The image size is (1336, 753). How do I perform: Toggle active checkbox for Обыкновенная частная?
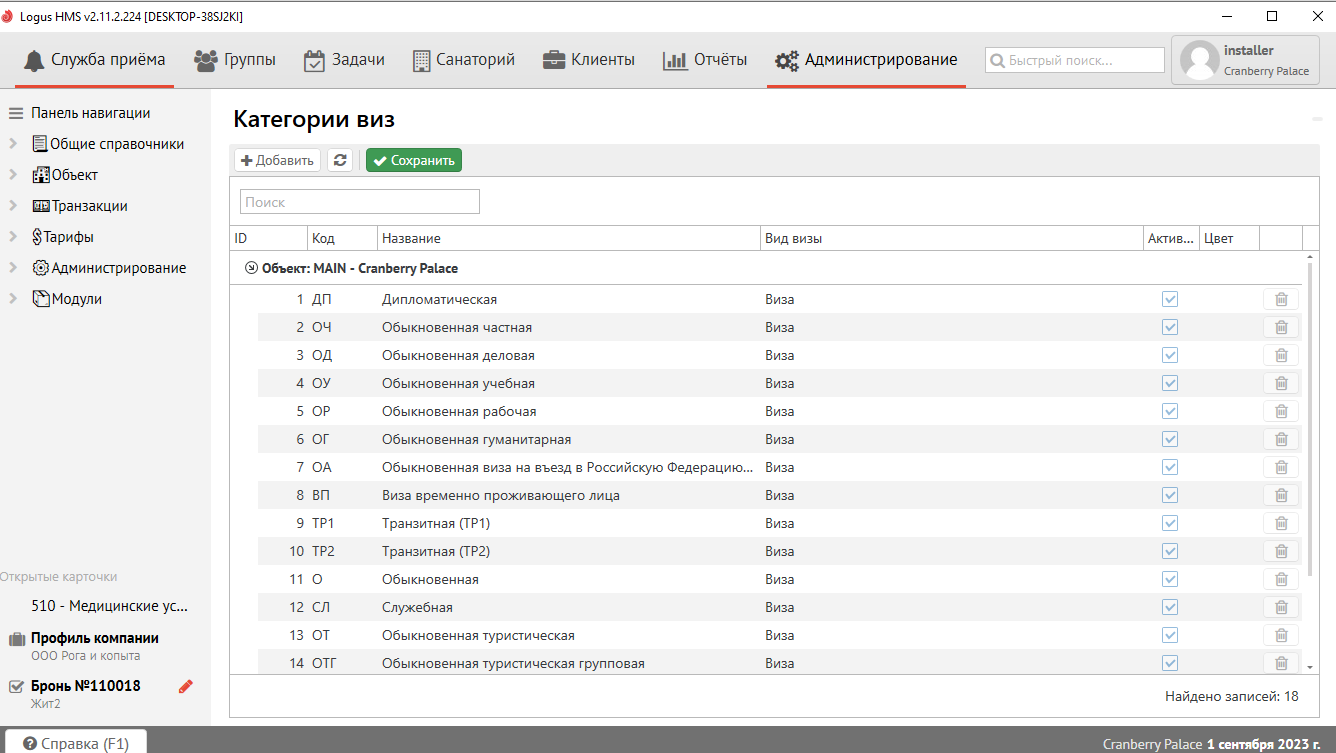(x=1169, y=327)
